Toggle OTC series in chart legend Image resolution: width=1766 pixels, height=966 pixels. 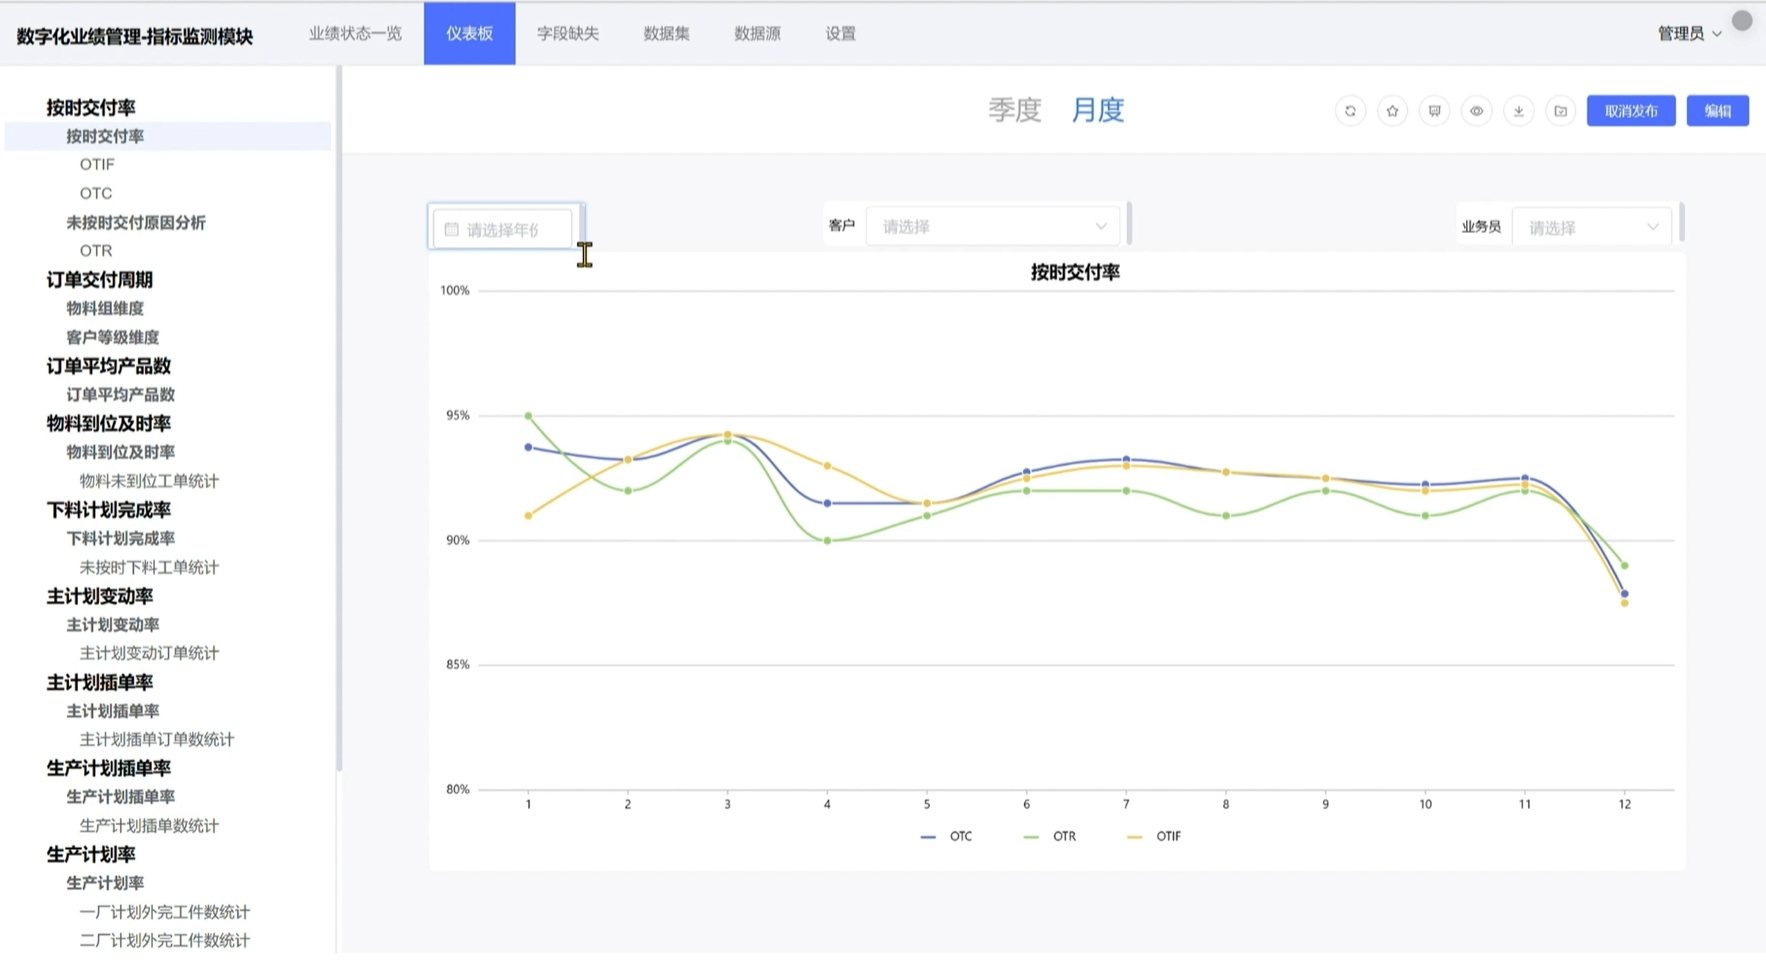(x=946, y=836)
